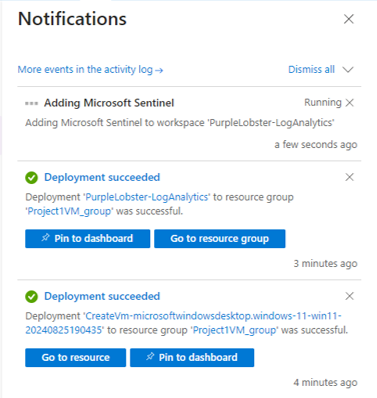
Task: Open the CreateVm-microsoftwindowsdesktop deployment link
Action: coord(183,323)
